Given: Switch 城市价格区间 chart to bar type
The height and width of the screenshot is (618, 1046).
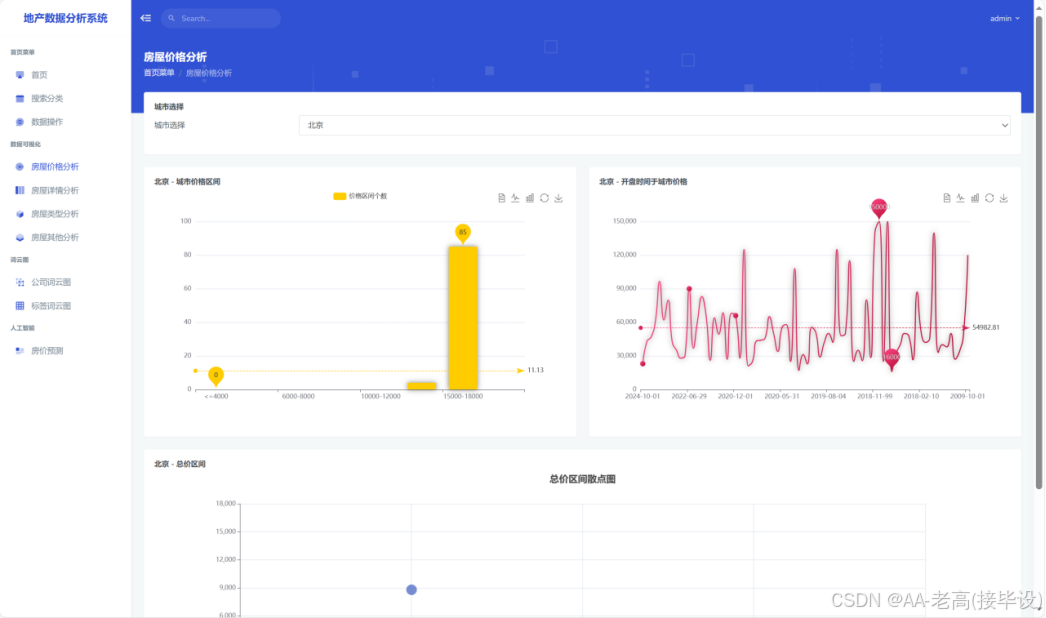Looking at the screenshot, I should point(530,198).
